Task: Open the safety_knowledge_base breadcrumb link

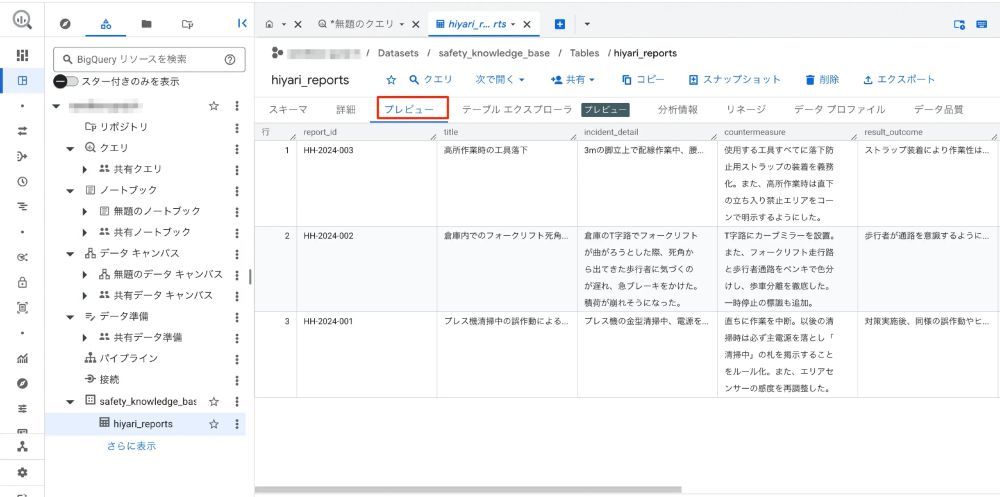Action: pos(494,53)
